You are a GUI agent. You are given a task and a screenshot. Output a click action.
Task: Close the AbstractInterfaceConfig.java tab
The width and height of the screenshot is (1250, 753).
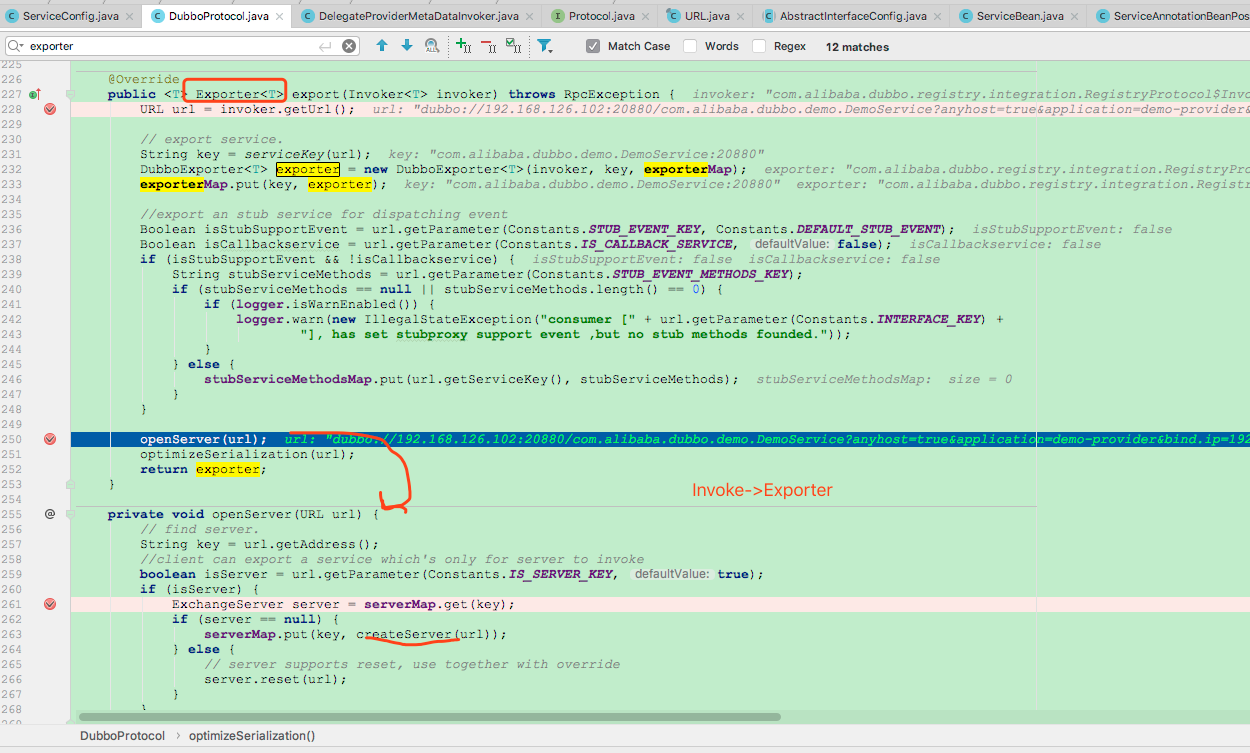click(938, 16)
